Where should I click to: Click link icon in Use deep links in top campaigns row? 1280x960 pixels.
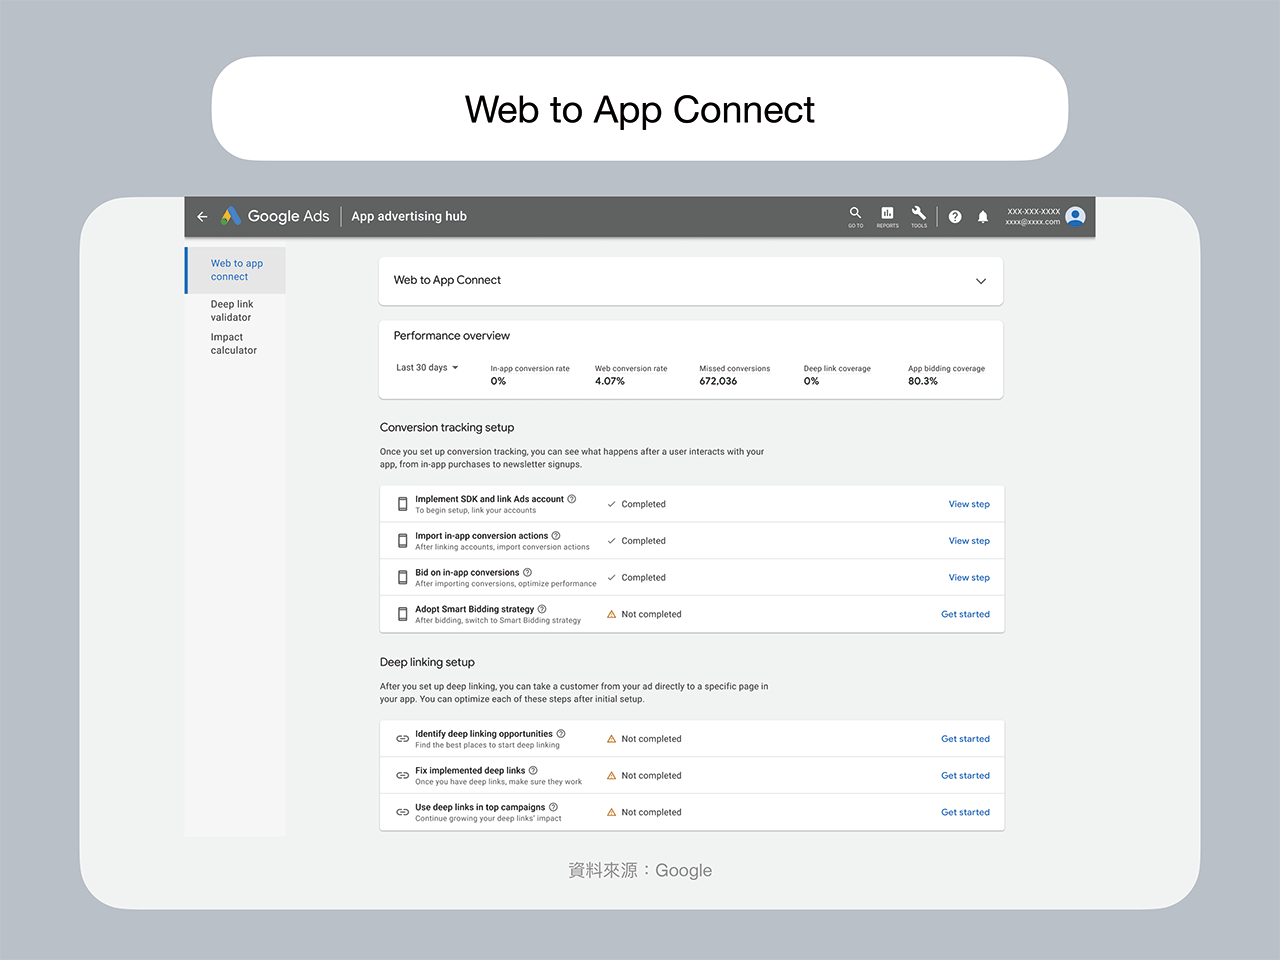402,812
